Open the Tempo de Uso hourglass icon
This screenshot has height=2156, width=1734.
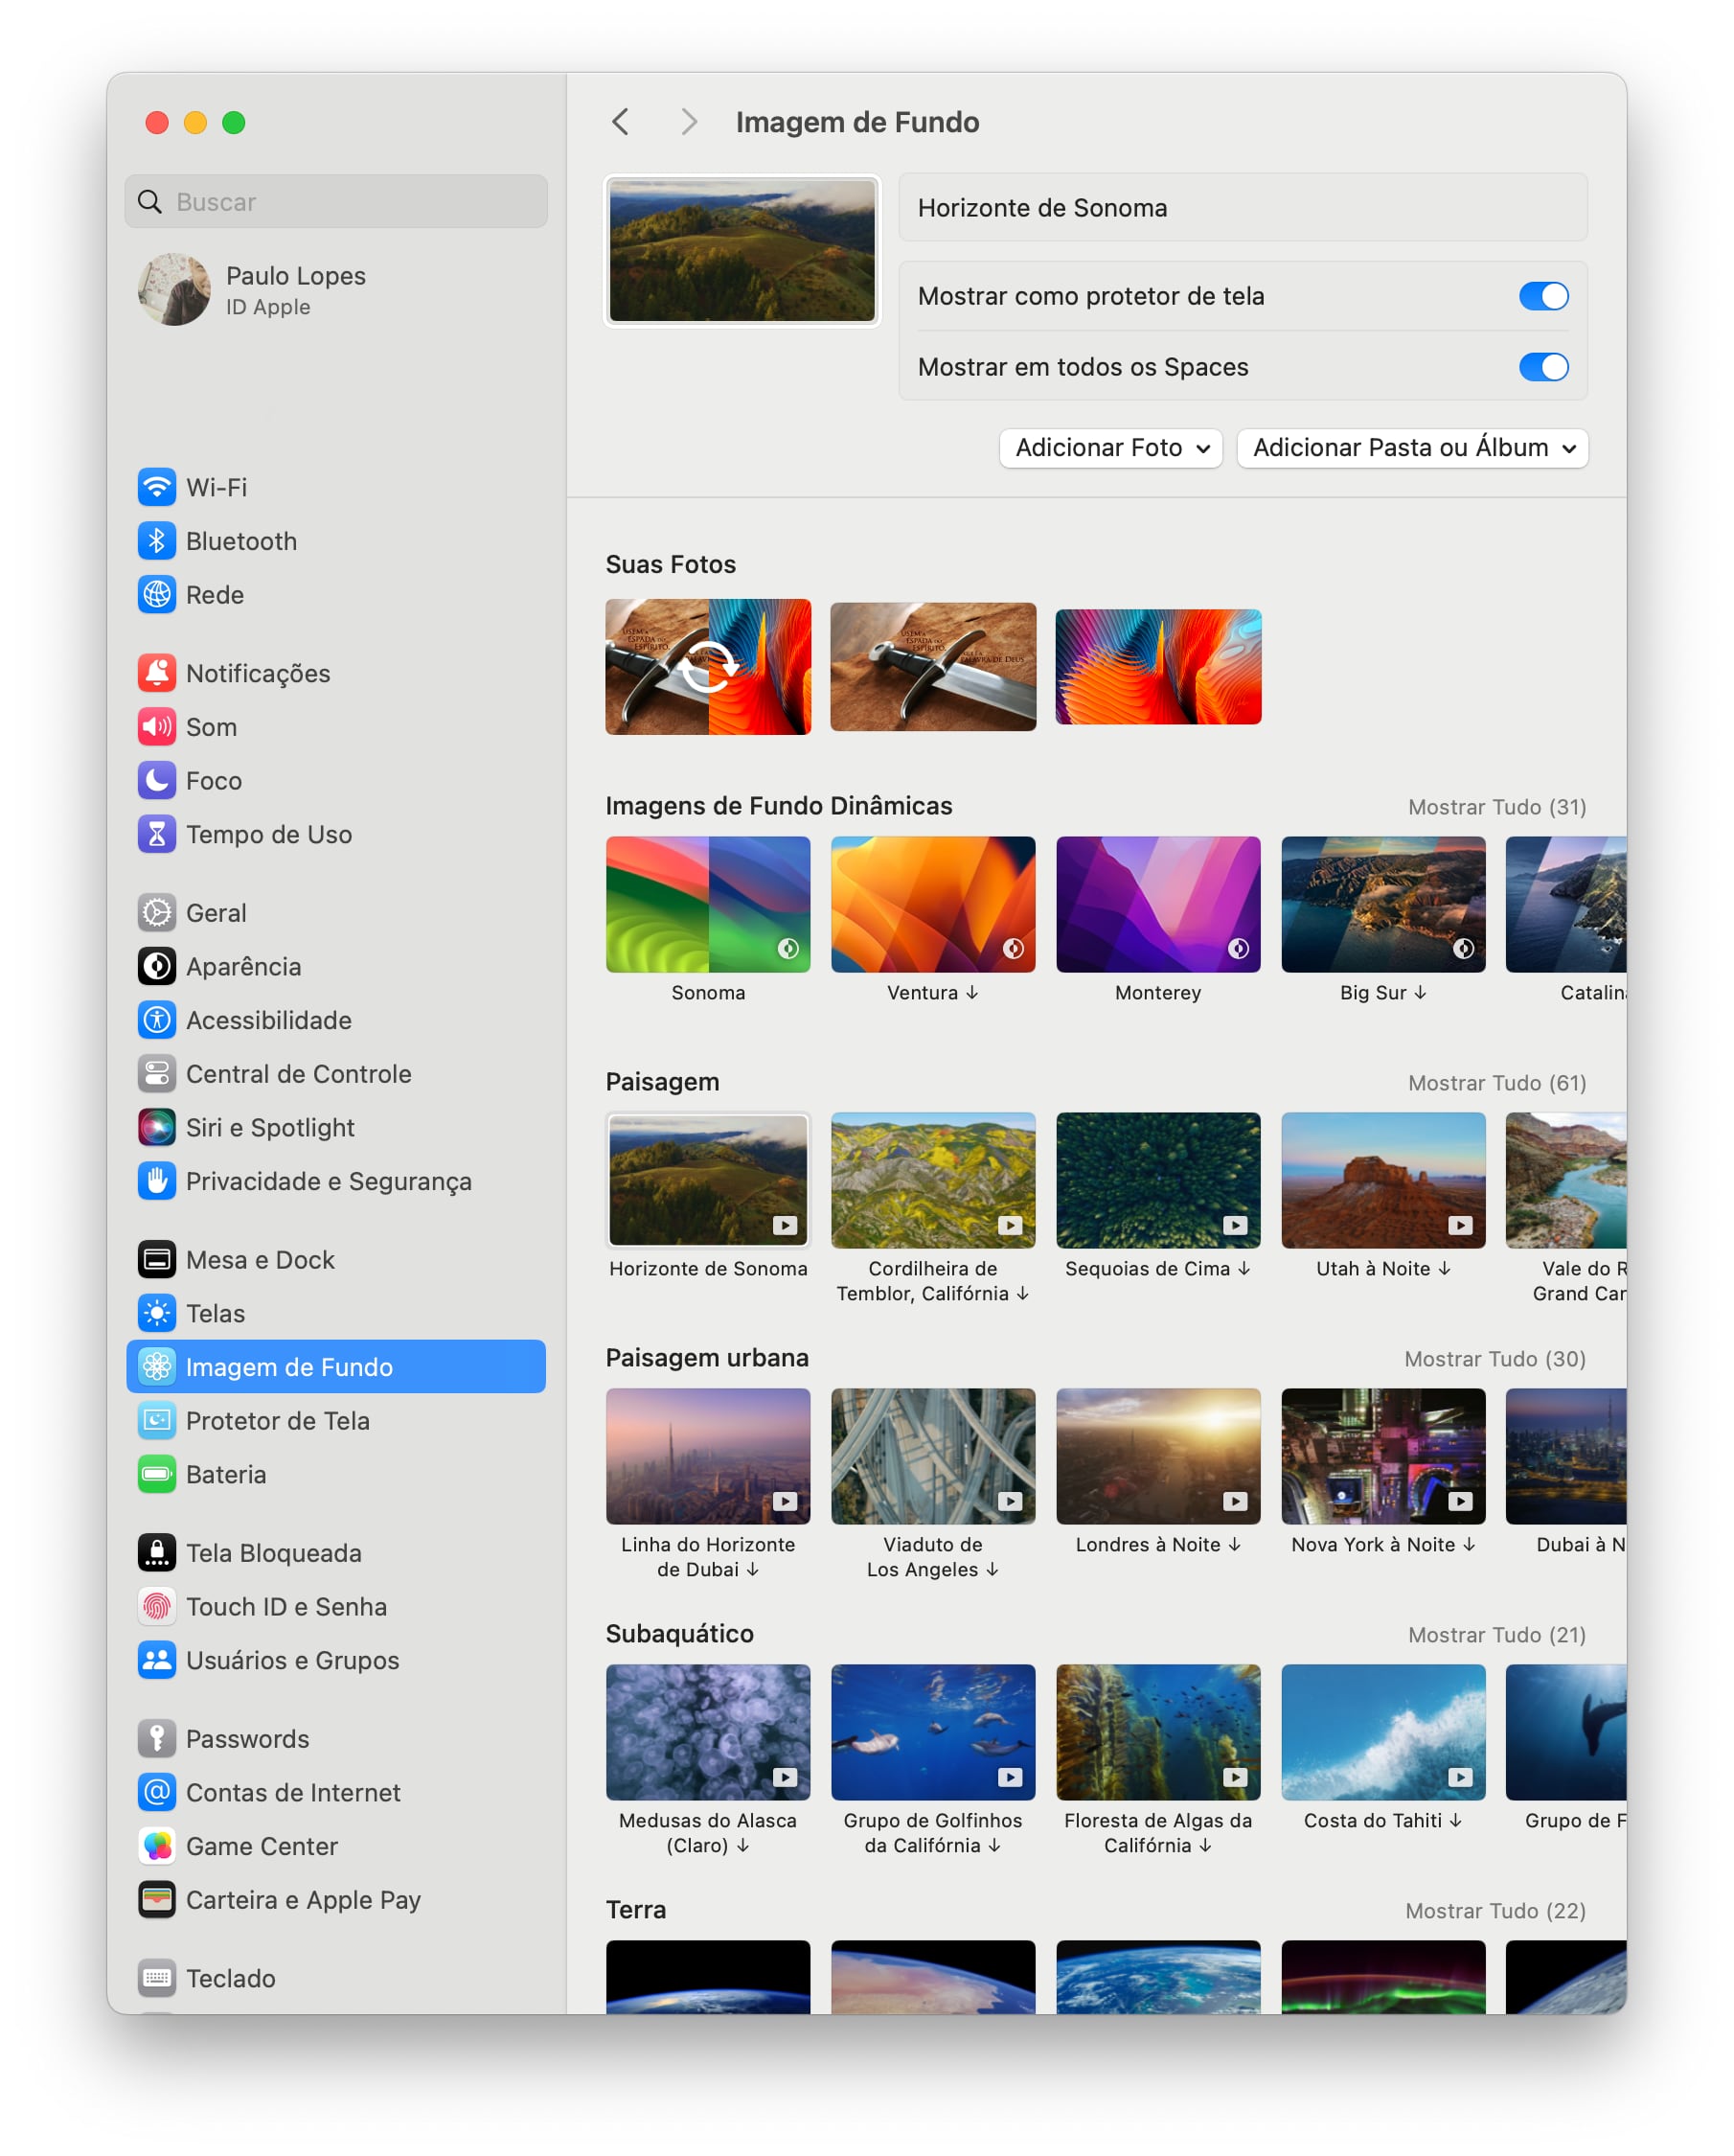[157, 834]
